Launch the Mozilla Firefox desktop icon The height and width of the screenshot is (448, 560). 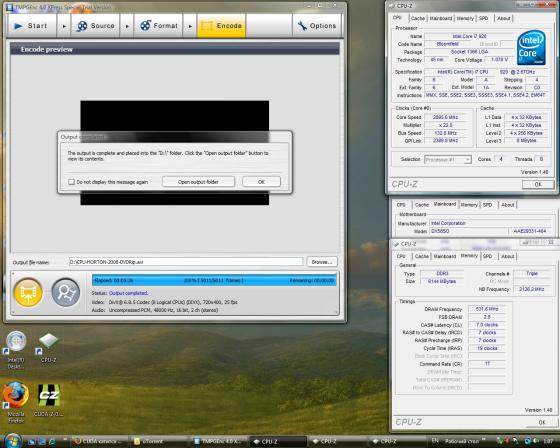pyautogui.click(x=16, y=402)
